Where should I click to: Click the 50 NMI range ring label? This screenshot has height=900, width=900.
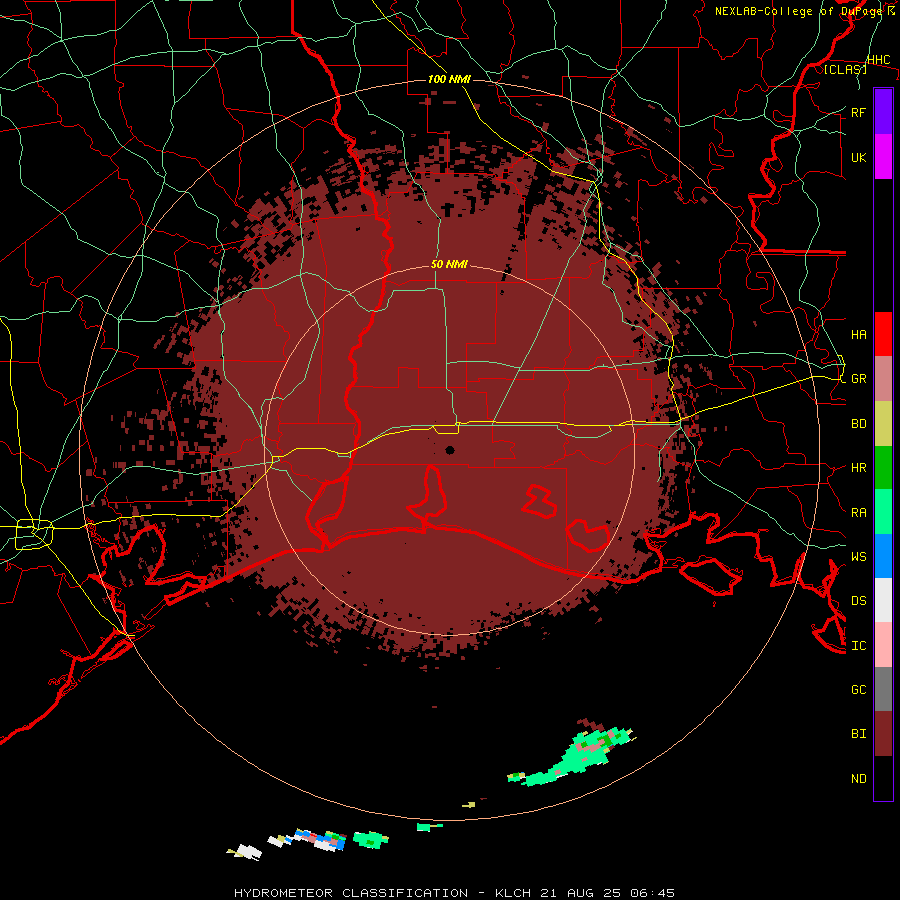click(449, 264)
